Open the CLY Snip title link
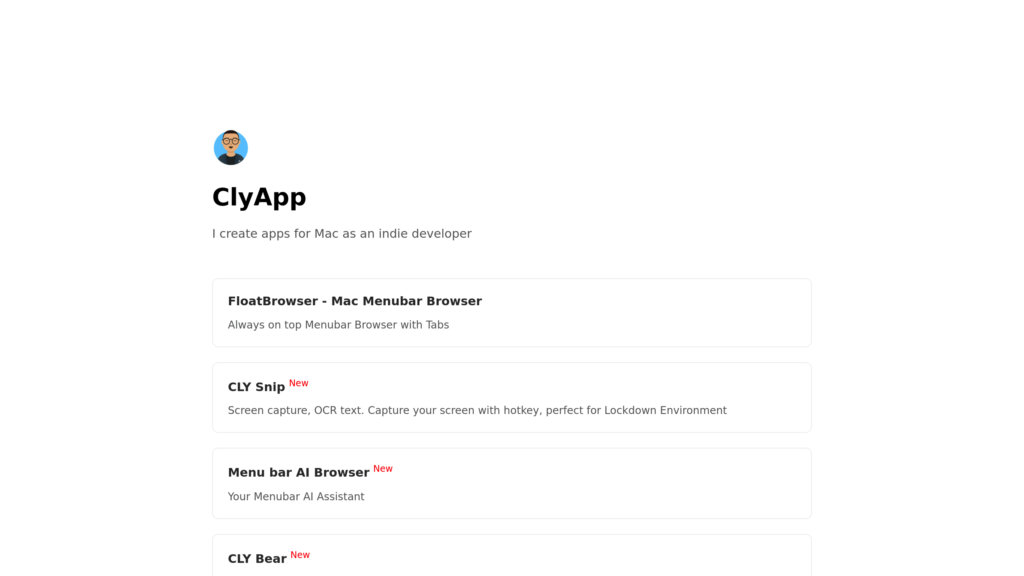The height and width of the screenshot is (576, 1024). 256,387
